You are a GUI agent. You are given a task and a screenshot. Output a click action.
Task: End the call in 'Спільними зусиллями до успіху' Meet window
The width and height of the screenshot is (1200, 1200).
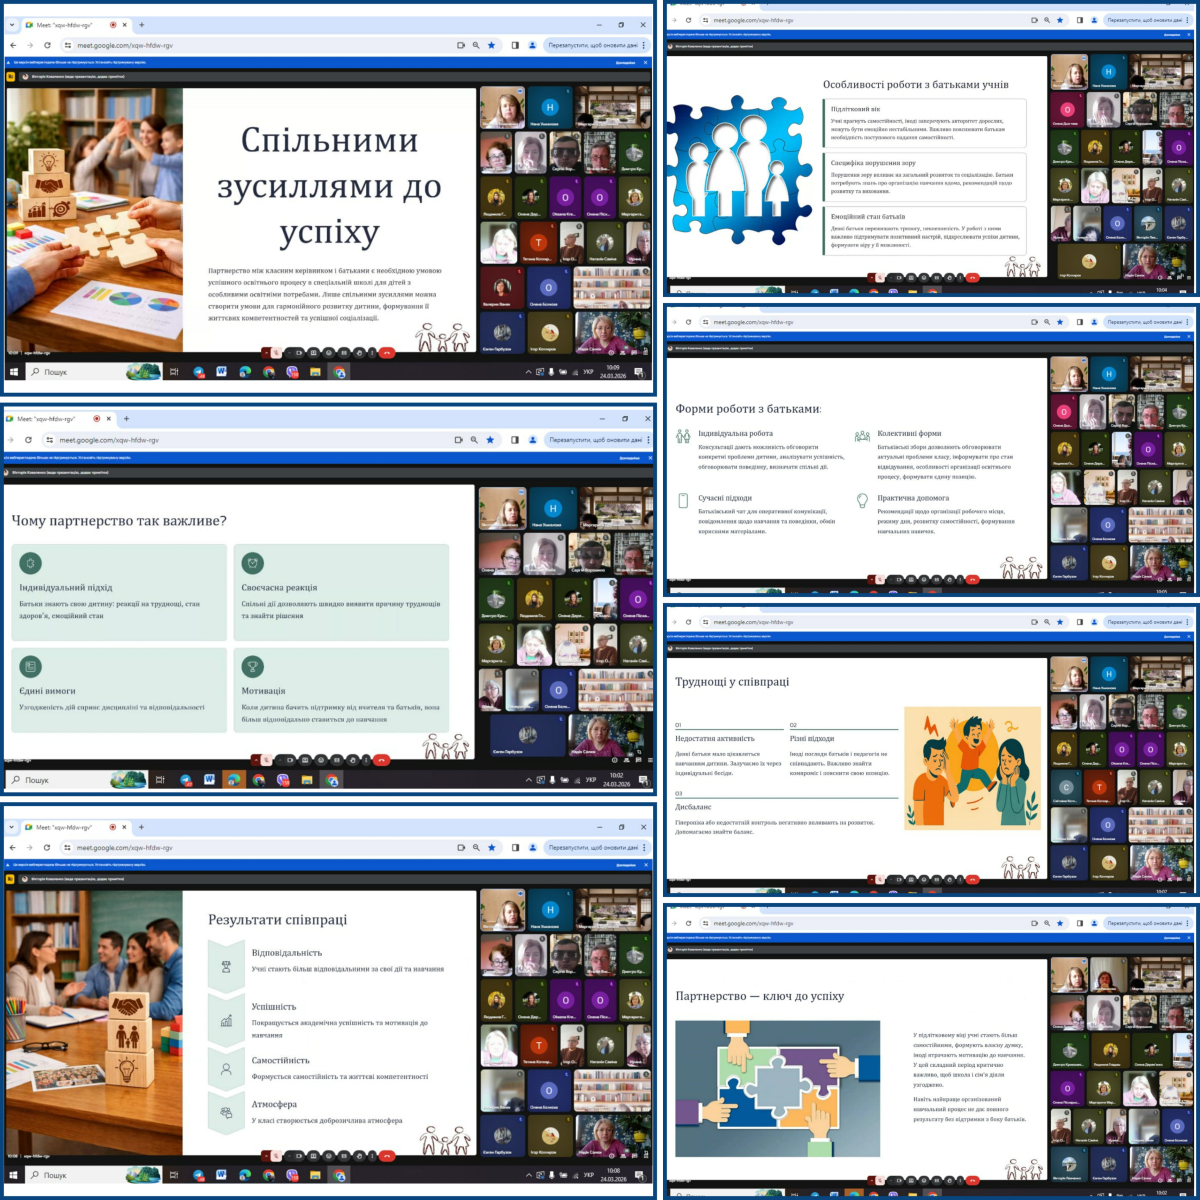(387, 352)
